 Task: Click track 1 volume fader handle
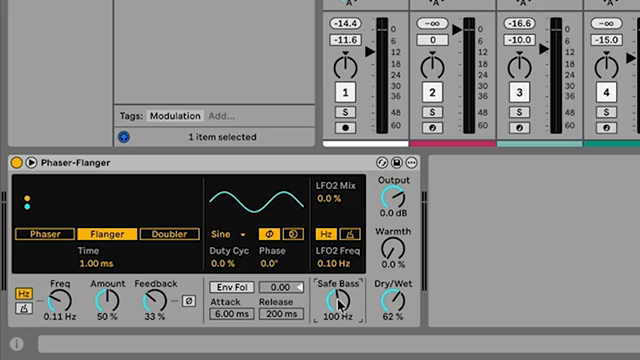pos(370,52)
